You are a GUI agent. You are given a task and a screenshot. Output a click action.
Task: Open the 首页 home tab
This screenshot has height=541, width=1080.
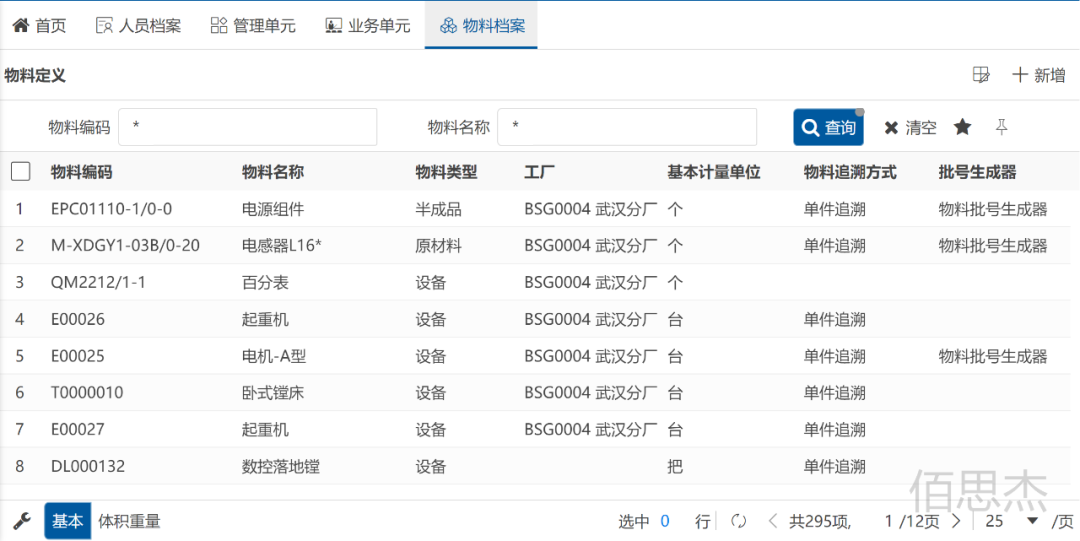(40, 25)
